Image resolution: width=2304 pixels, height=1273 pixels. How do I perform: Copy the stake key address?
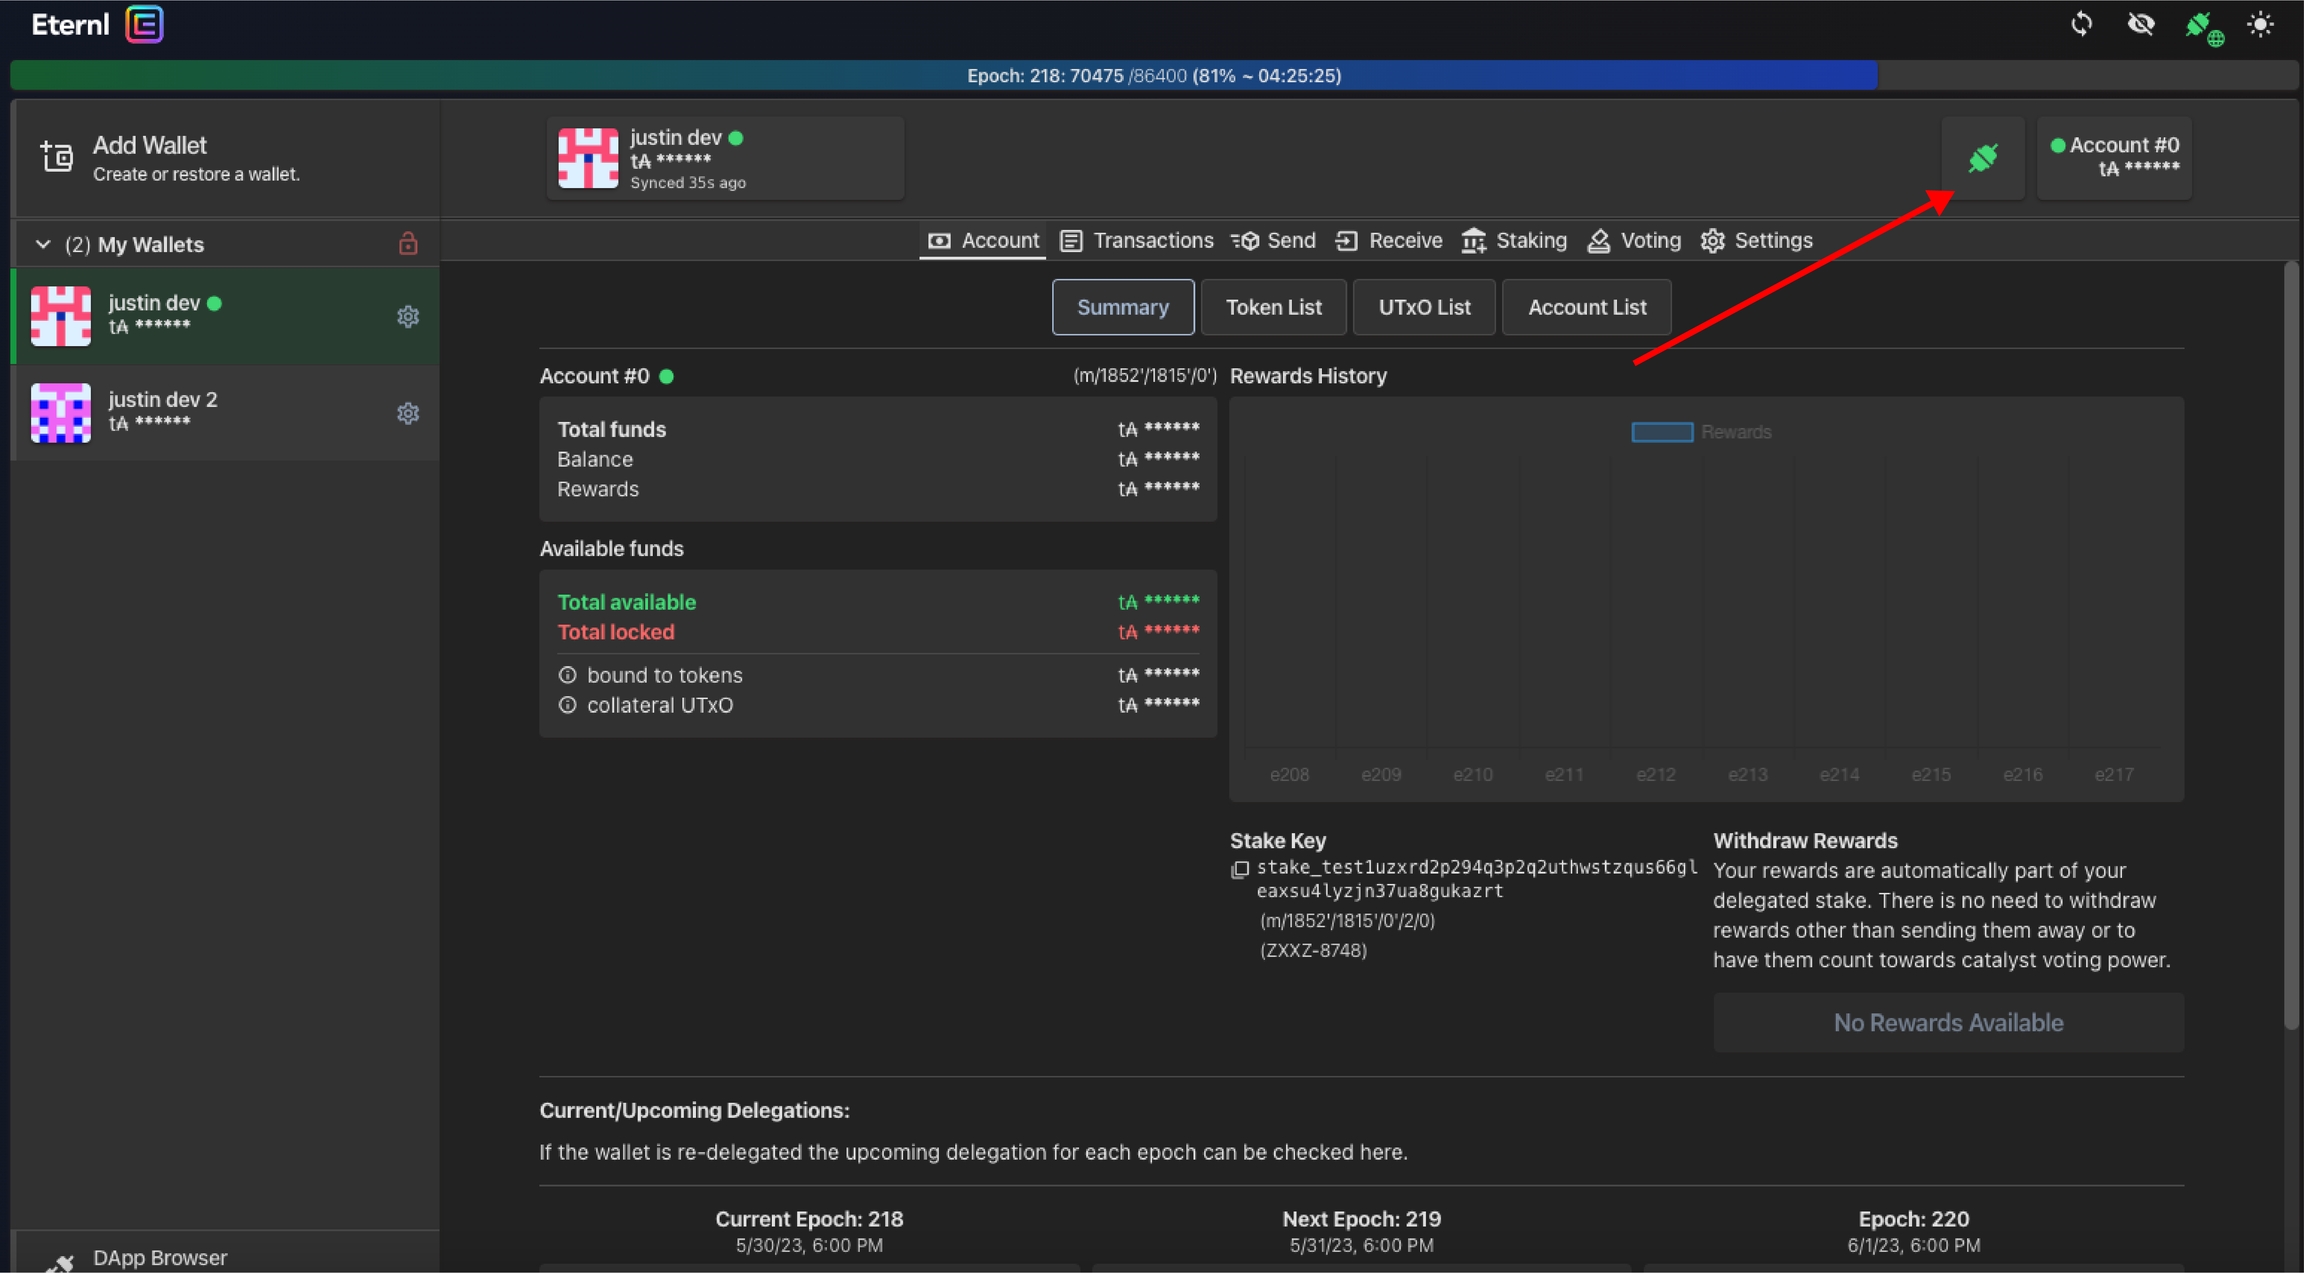1240,870
